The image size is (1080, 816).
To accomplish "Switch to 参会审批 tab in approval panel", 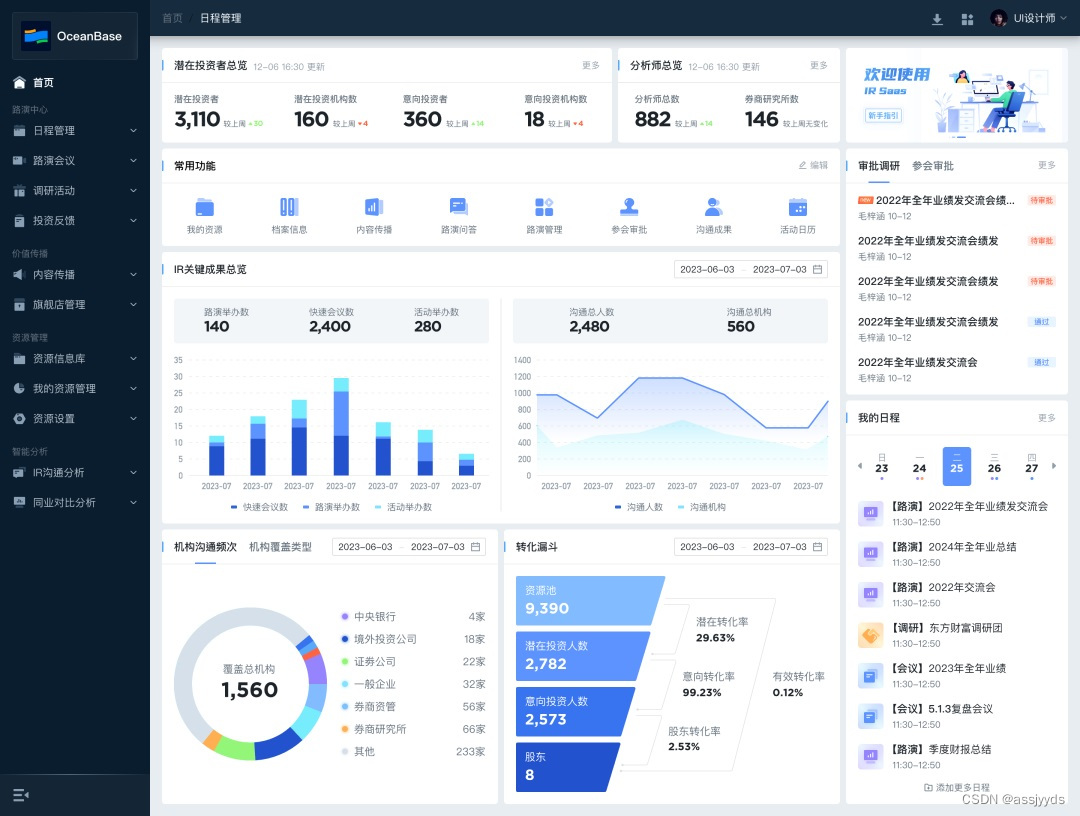I will point(933,166).
